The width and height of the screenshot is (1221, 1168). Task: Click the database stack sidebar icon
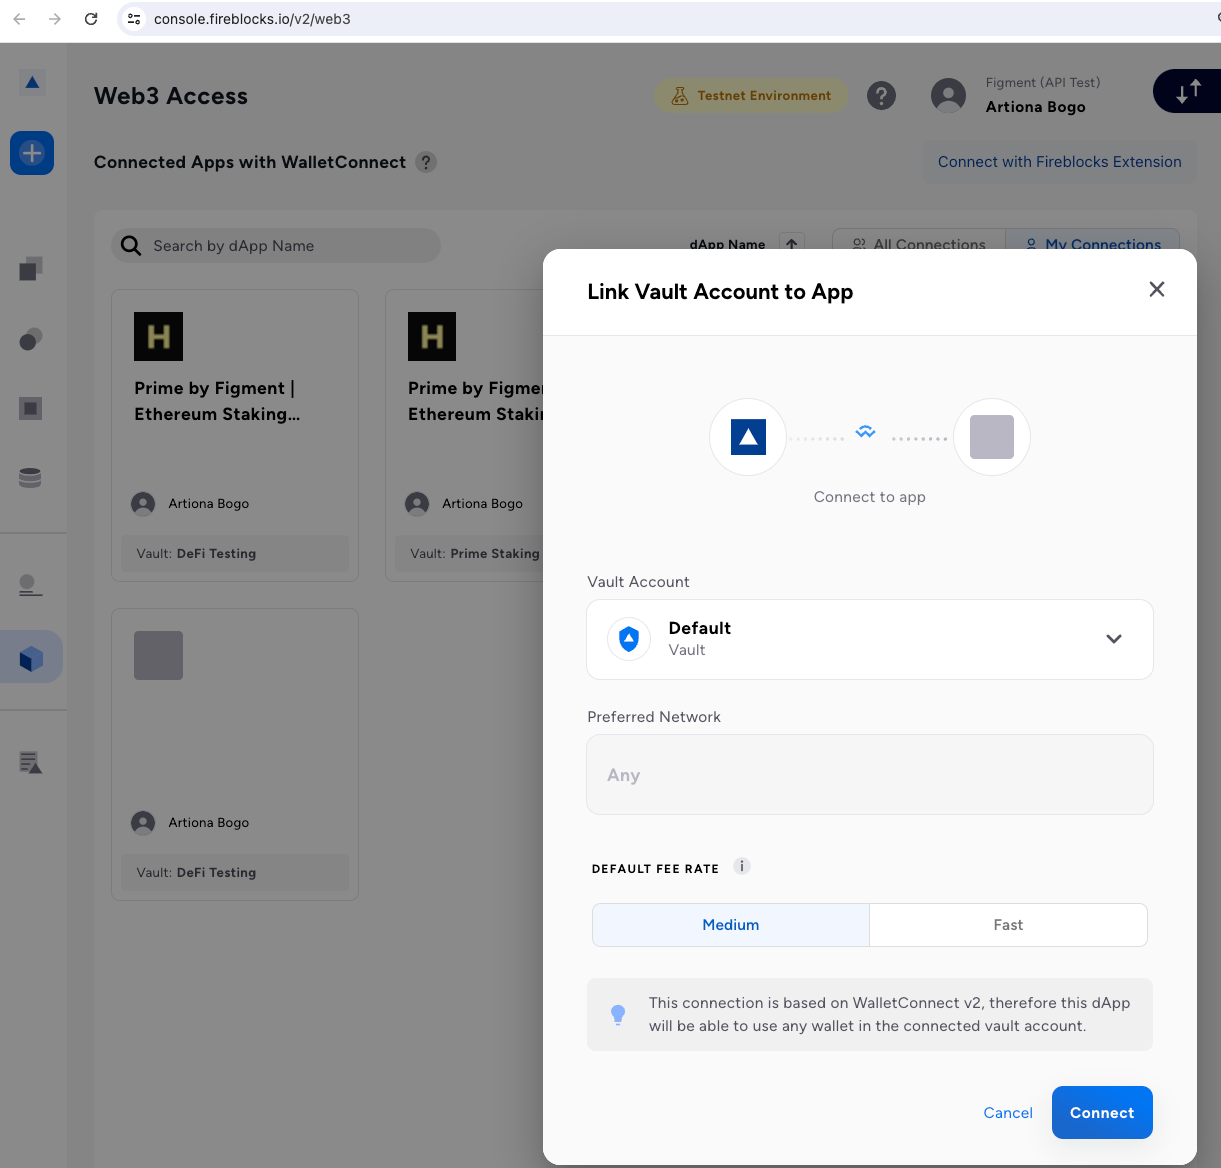(x=30, y=478)
